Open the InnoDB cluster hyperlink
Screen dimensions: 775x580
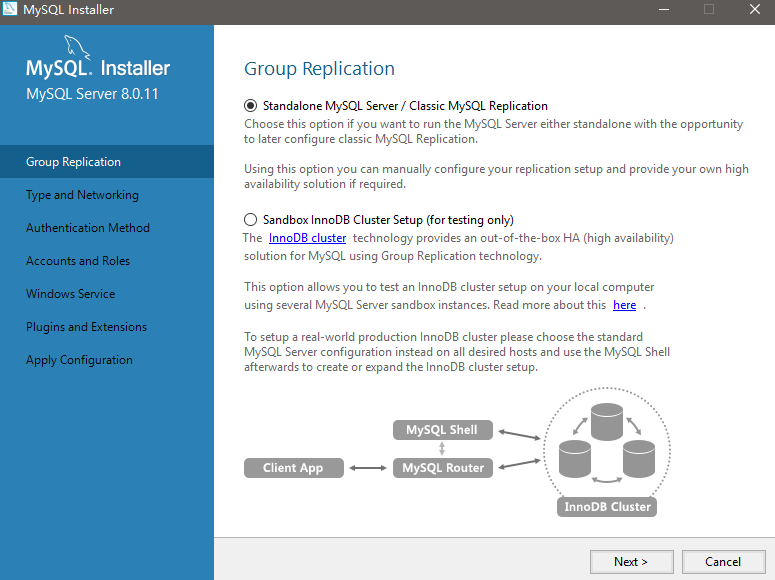tap(307, 238)
